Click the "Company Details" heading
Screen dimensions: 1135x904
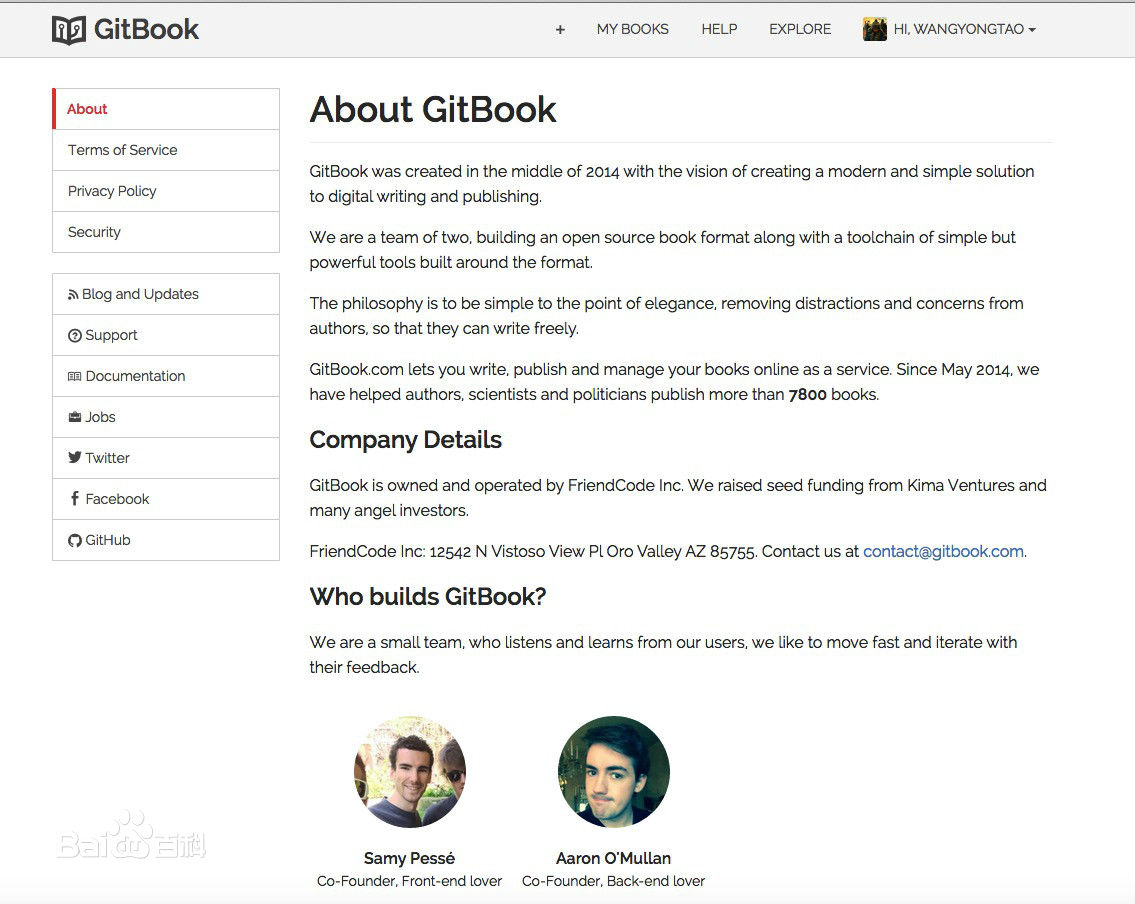tap(405, 440)
